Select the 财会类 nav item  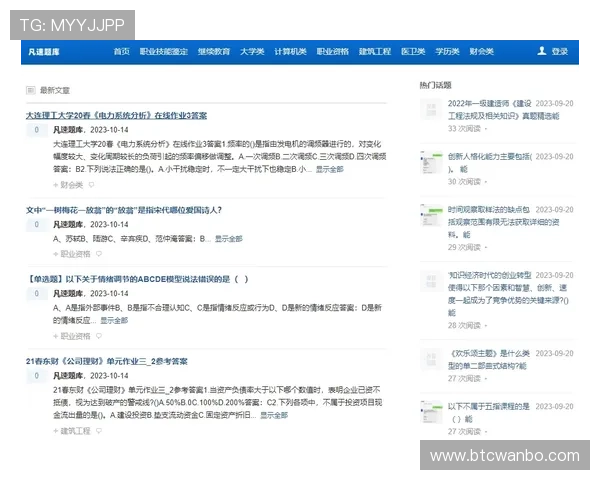(x=482, y=51)
